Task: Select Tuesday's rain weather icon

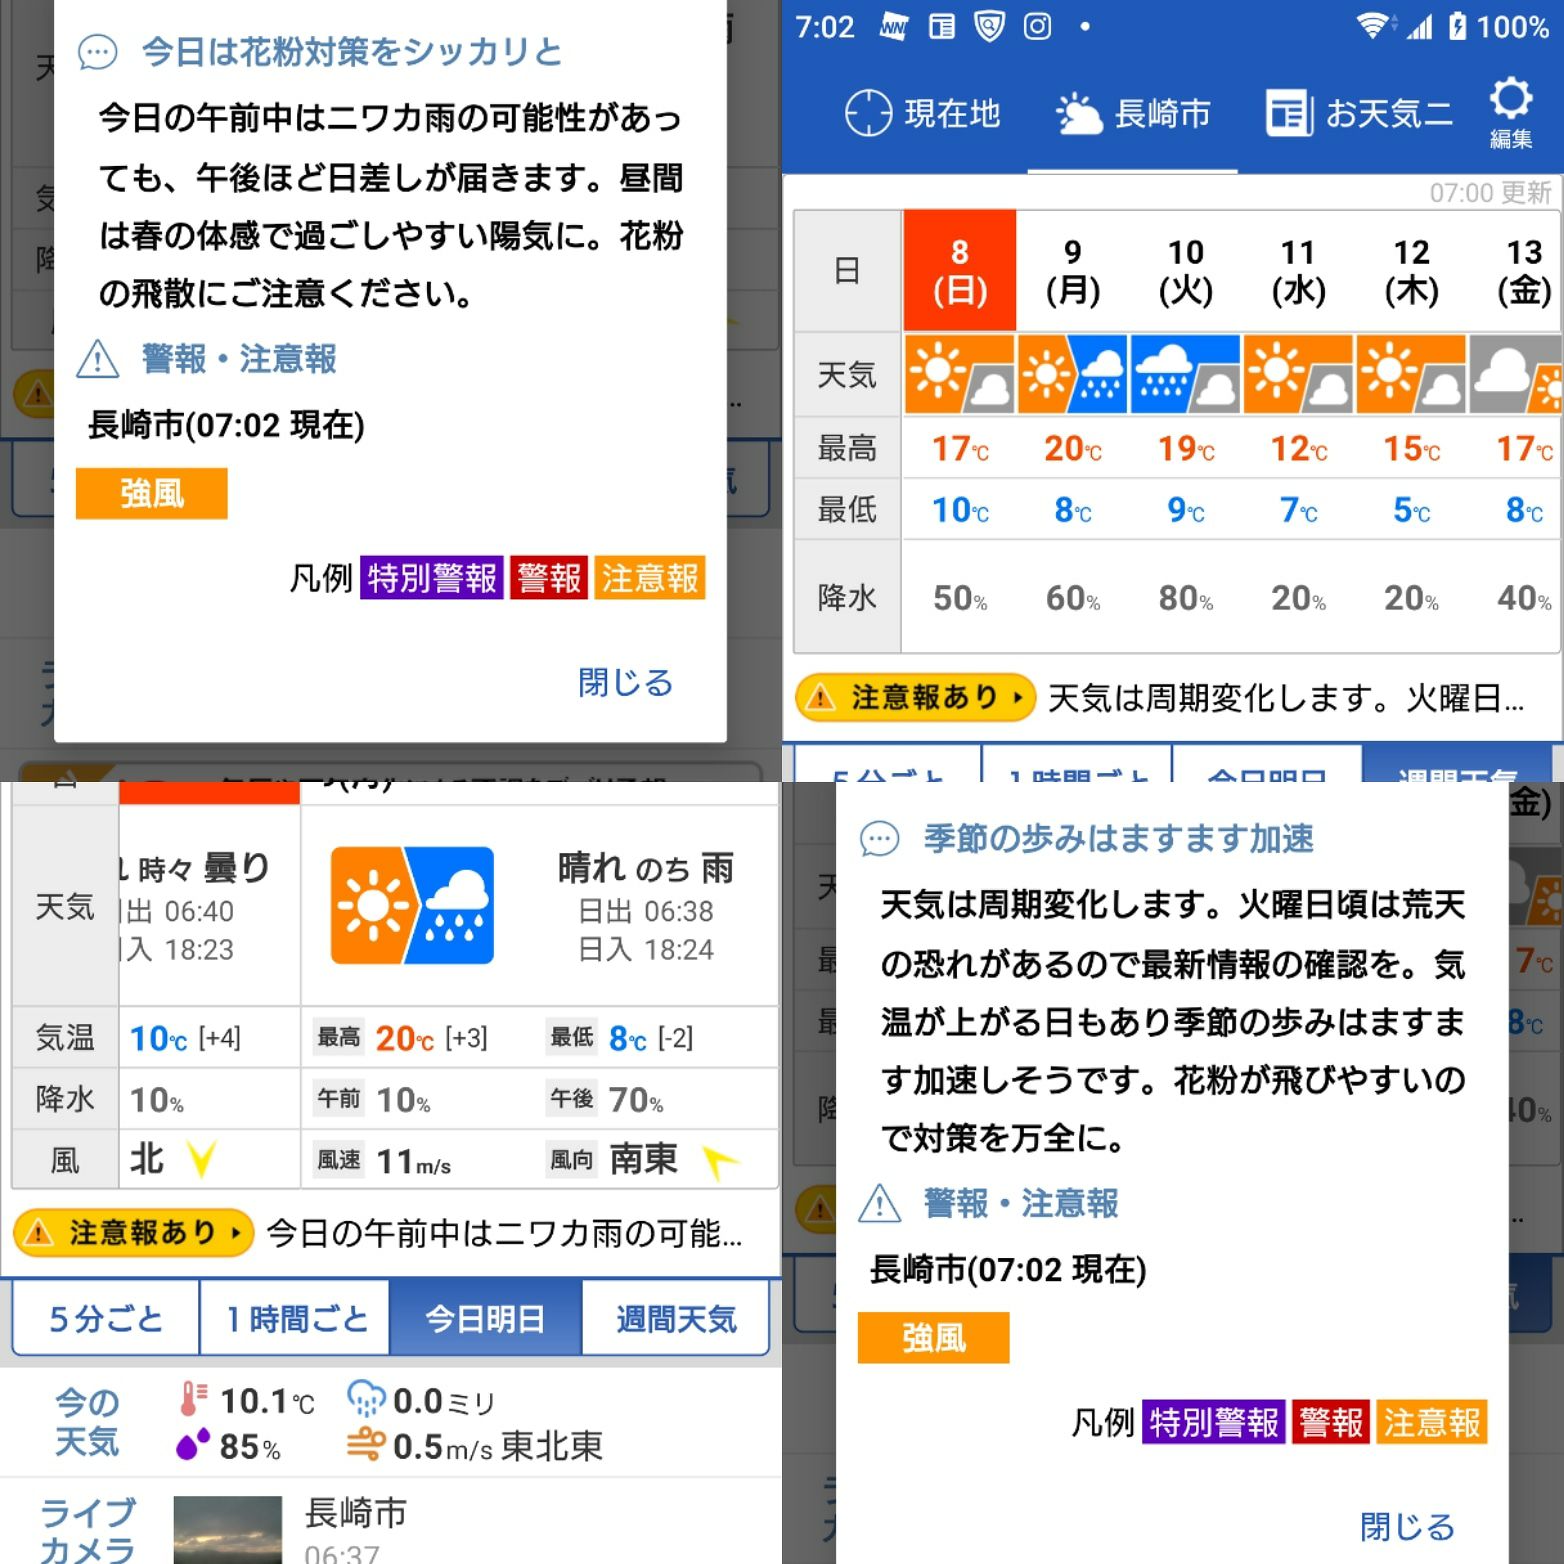Action: tap(1185, 375)
